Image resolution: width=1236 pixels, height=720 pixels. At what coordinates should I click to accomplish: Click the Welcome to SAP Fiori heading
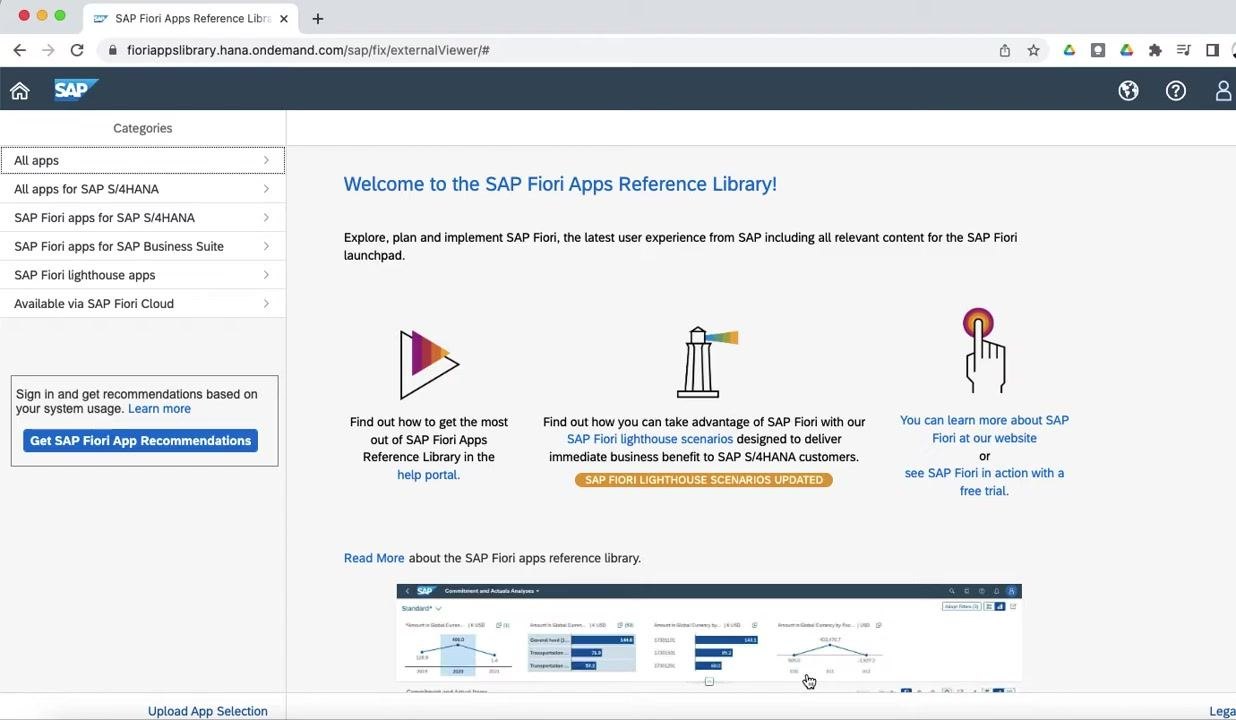pyautogui.click(x=560, y=184)
